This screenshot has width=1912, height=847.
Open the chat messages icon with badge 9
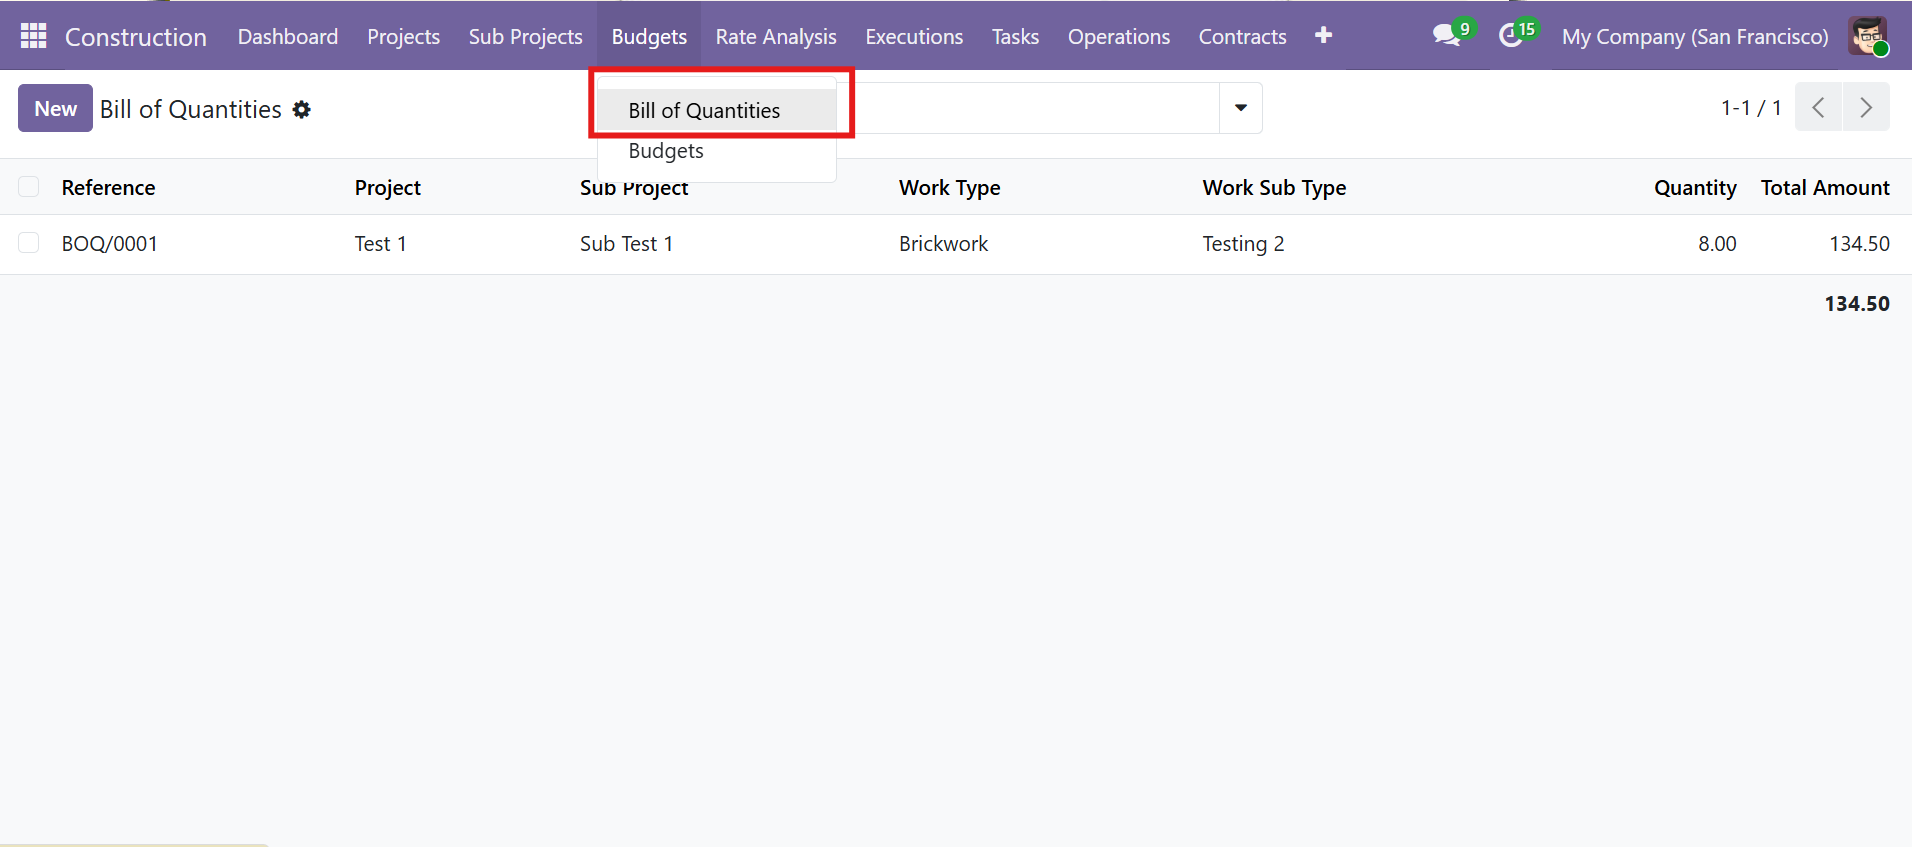1446,36
